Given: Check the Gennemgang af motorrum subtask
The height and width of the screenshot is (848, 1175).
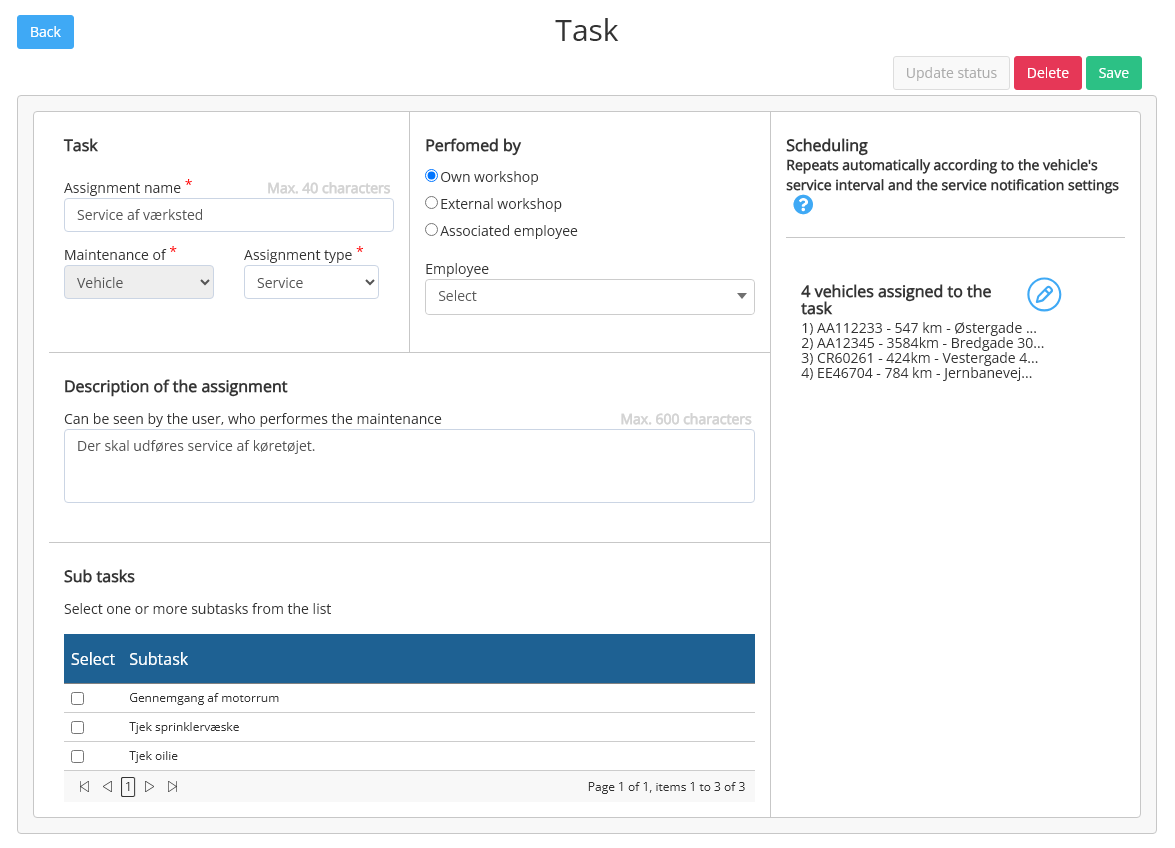Looking at the screenshot, I should point(77,698).
